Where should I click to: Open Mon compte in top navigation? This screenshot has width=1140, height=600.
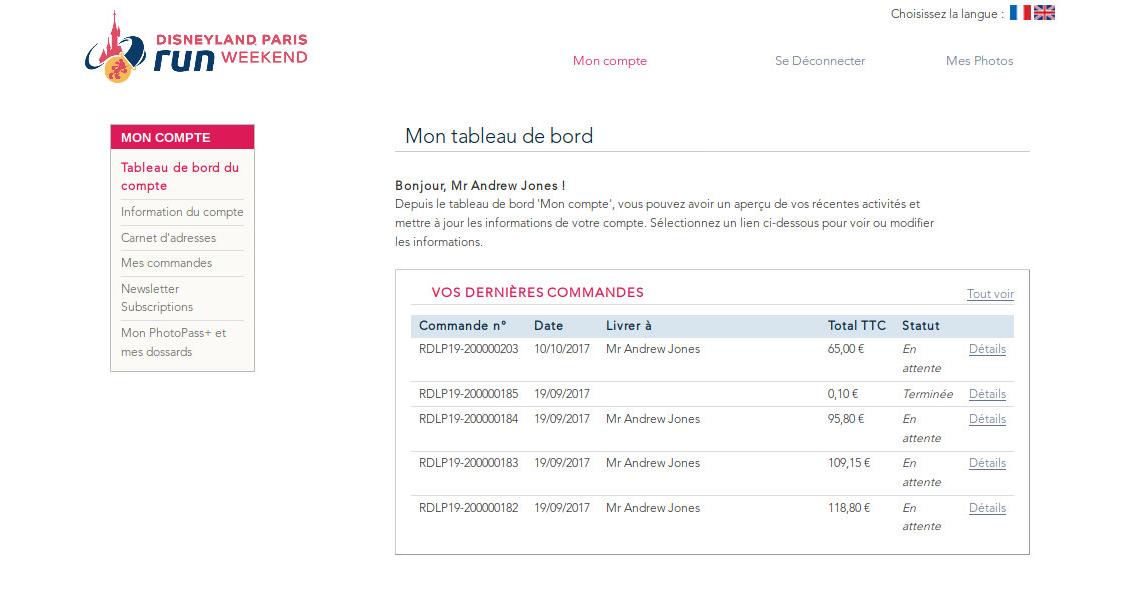click(x=609, y=61)
